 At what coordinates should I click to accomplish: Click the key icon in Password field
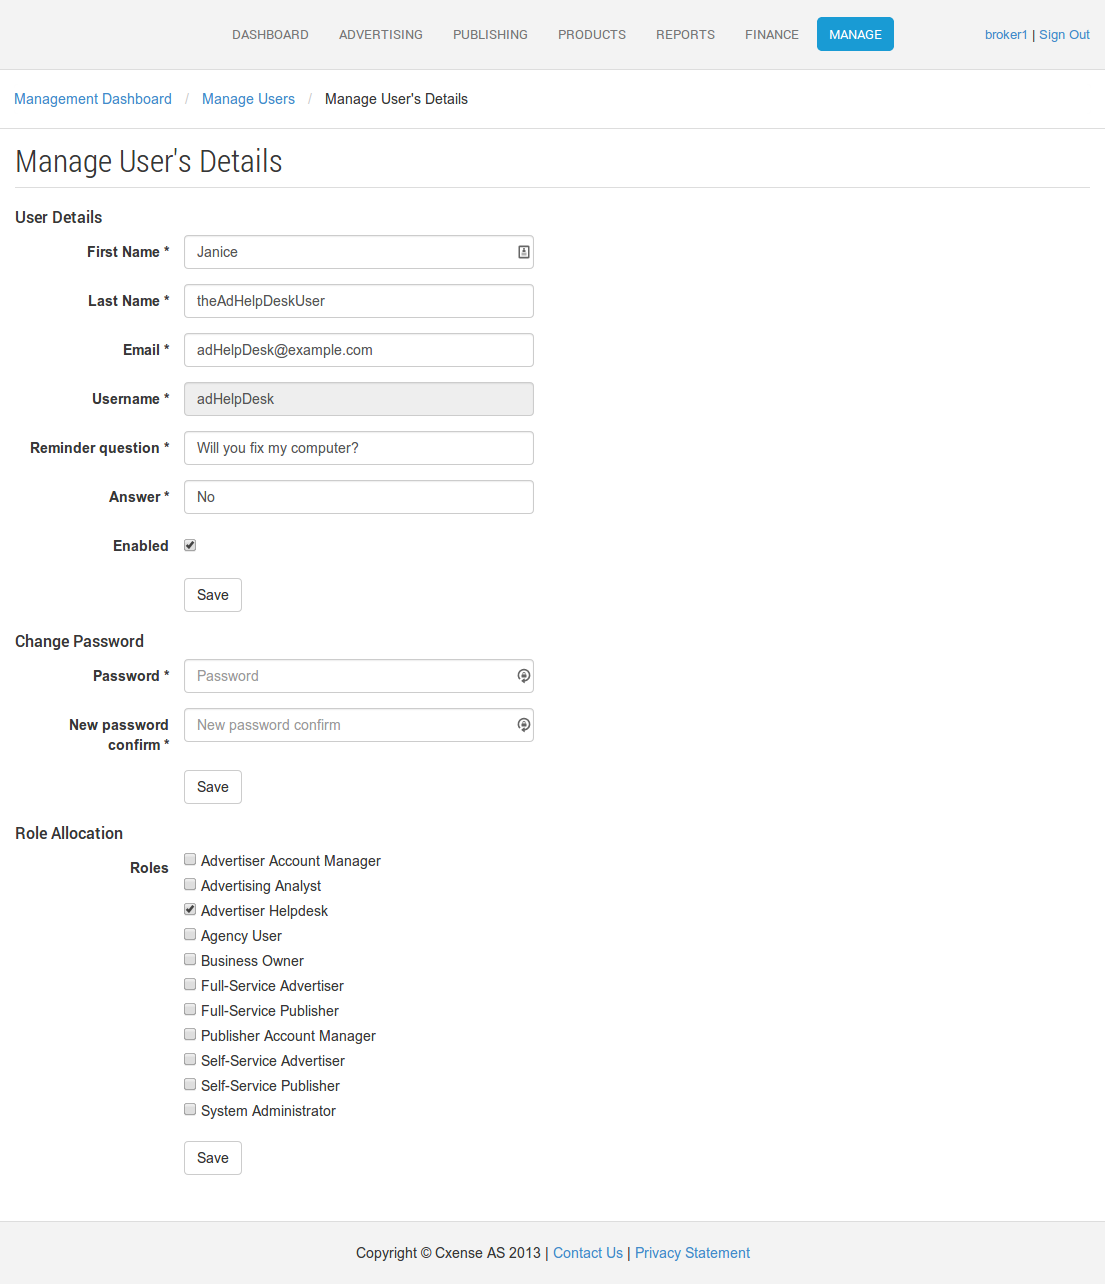pos(523,676)
